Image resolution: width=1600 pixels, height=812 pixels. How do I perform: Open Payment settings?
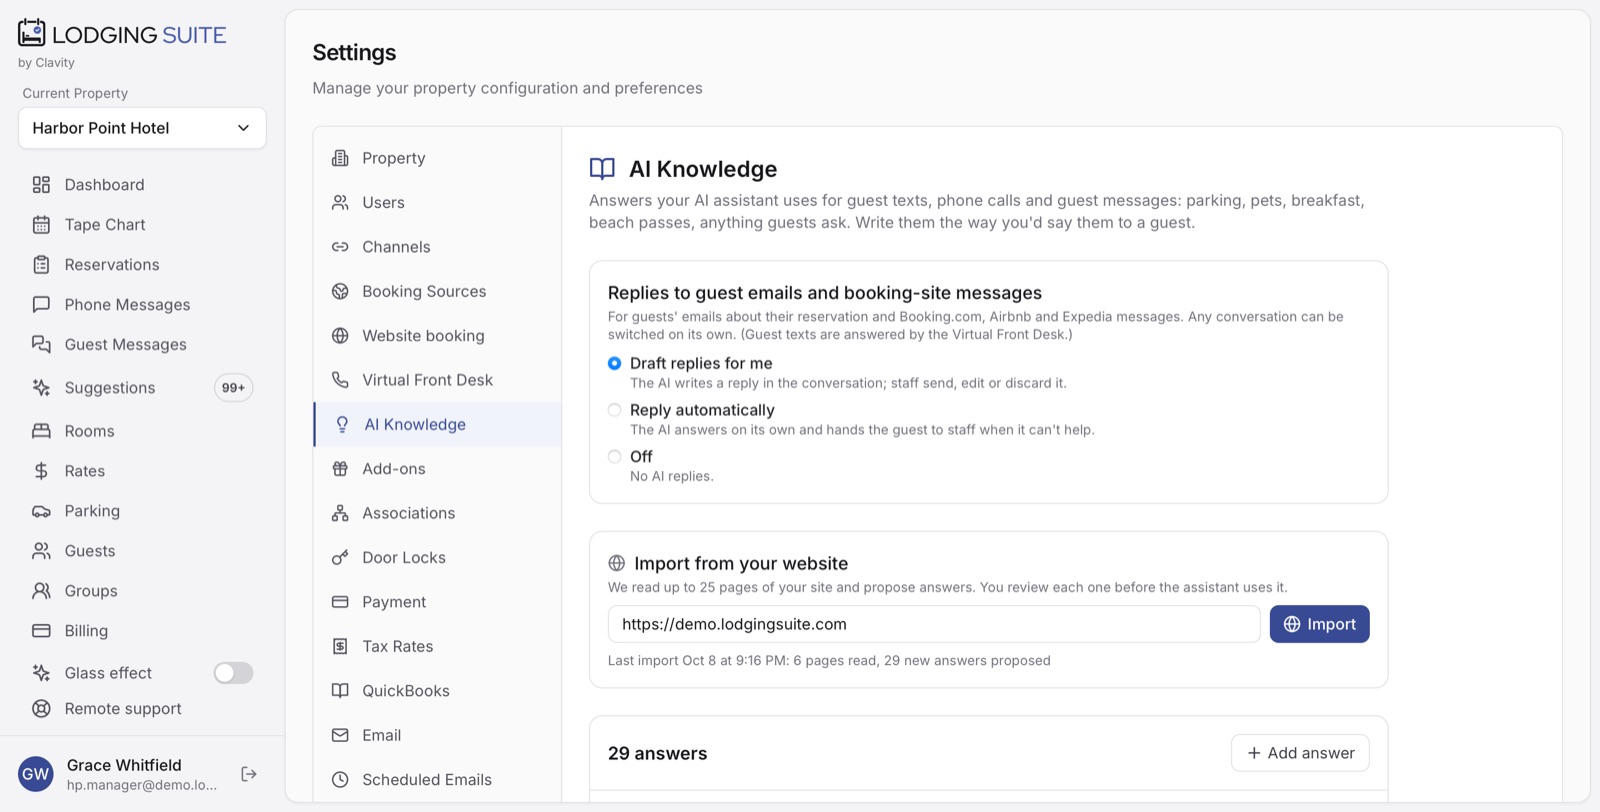click(437, 602)
